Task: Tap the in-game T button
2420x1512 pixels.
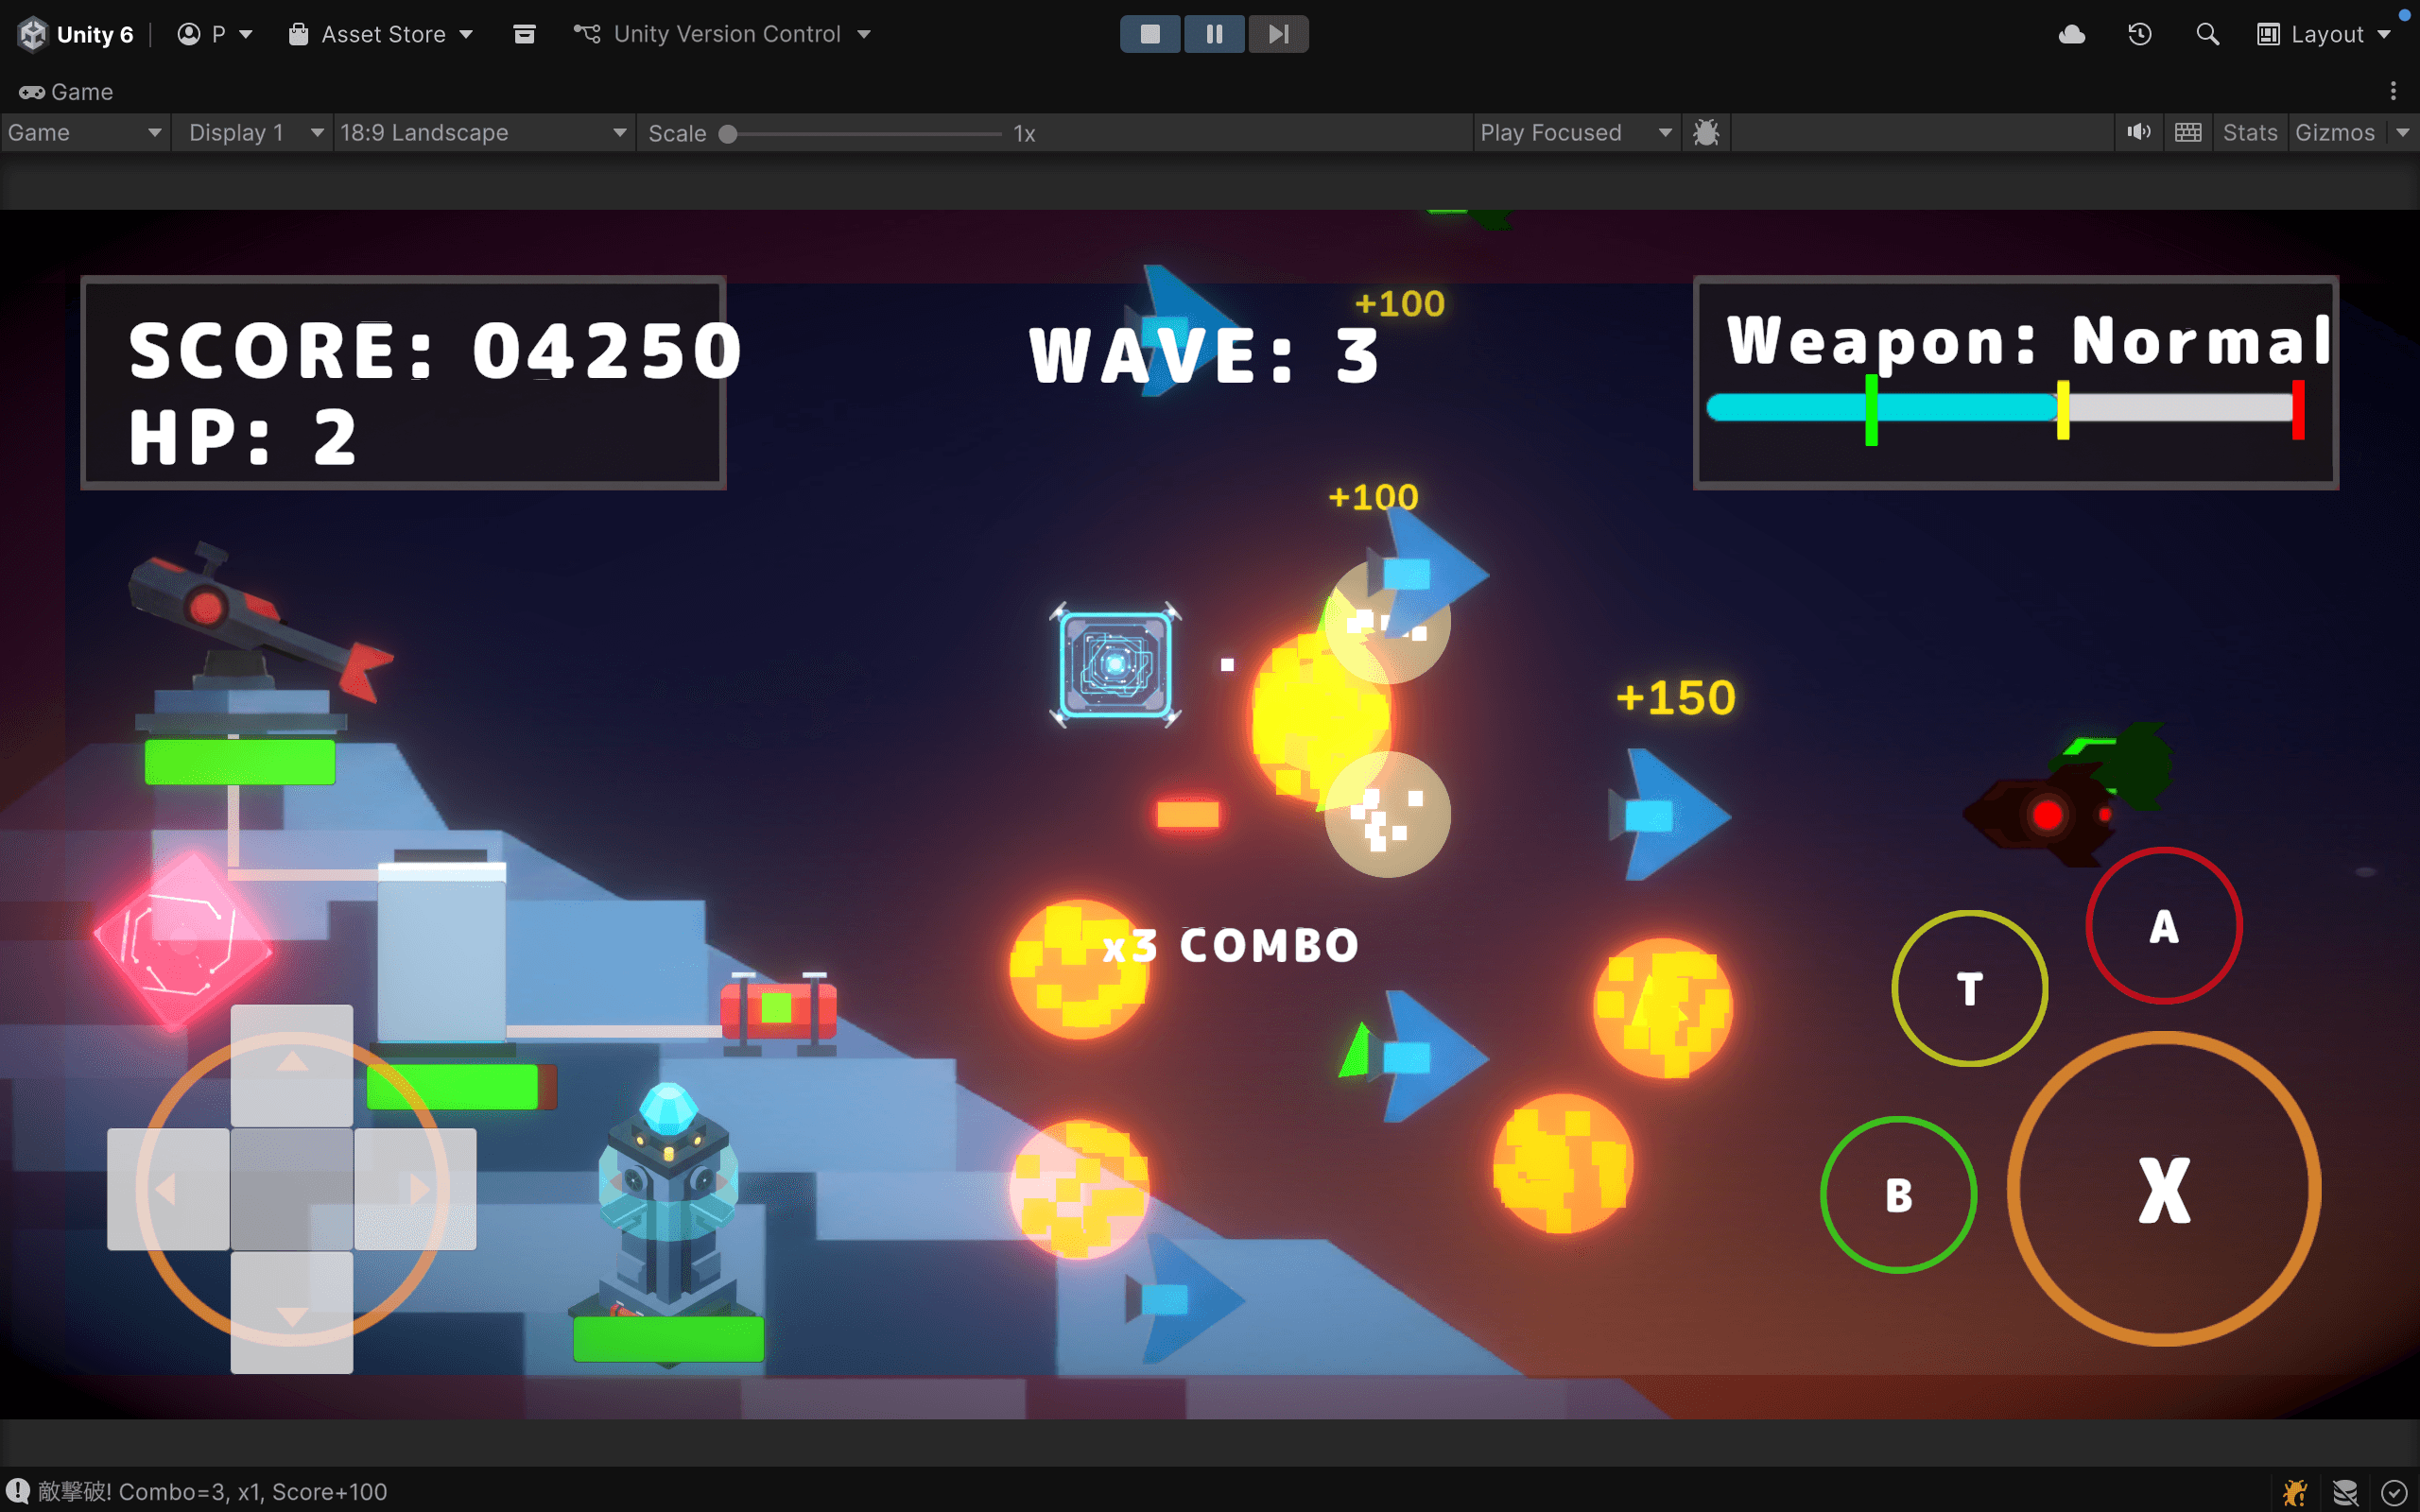Action: 1970,988
